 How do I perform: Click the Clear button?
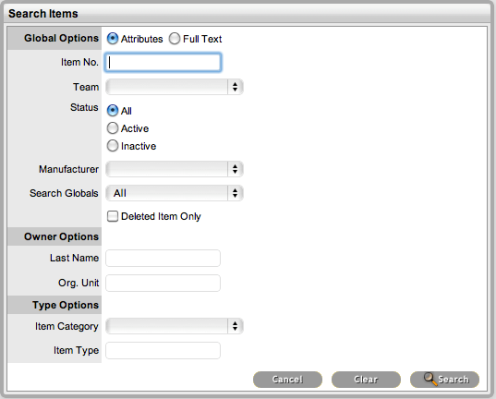point(366,379)
